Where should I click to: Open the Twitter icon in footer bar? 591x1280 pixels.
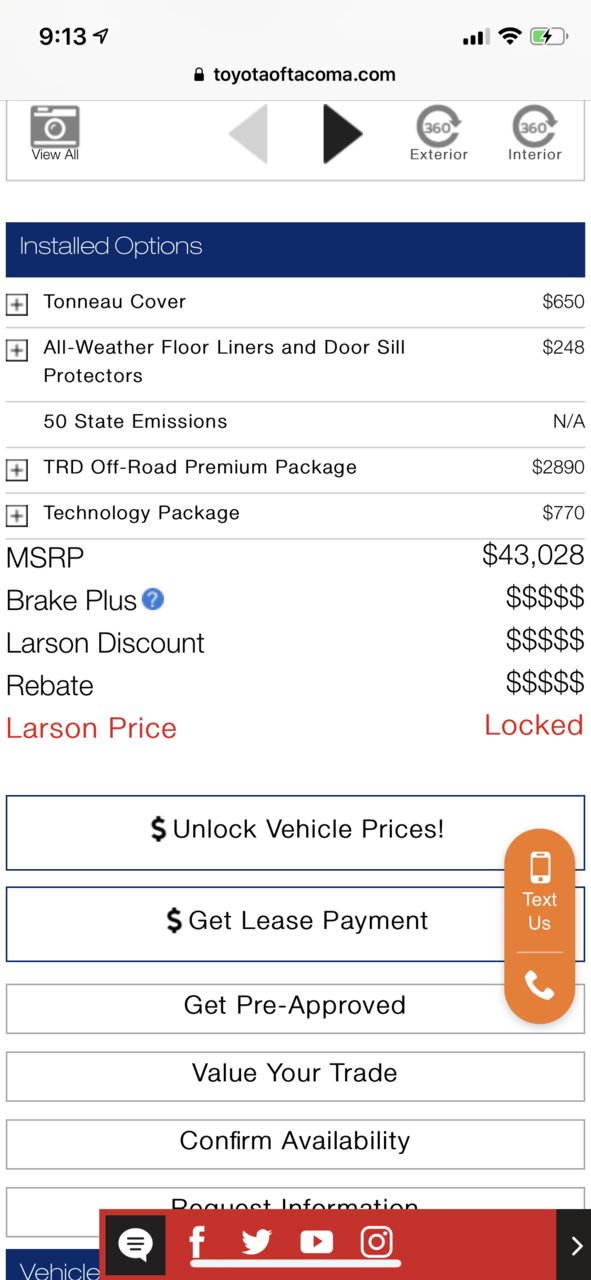tap(256, 1243)
